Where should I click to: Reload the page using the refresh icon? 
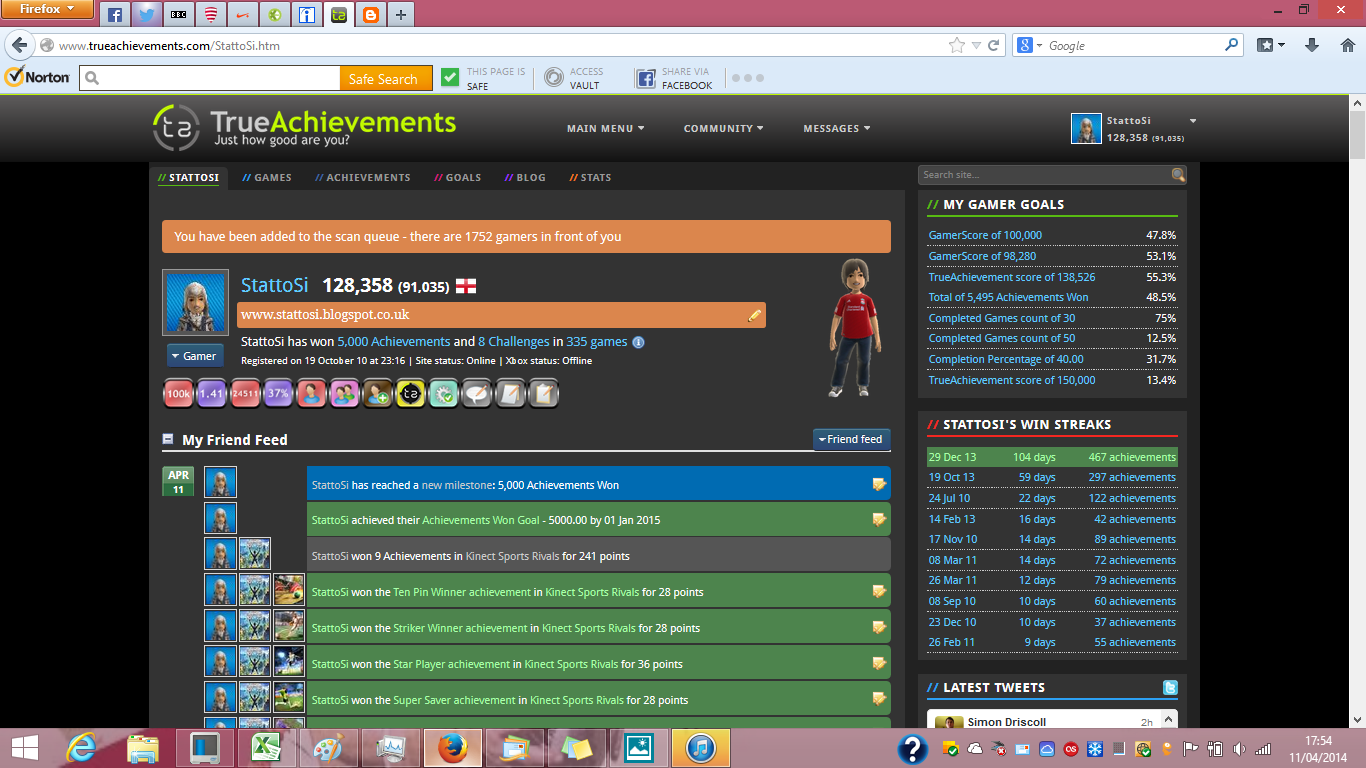(993, 45)
